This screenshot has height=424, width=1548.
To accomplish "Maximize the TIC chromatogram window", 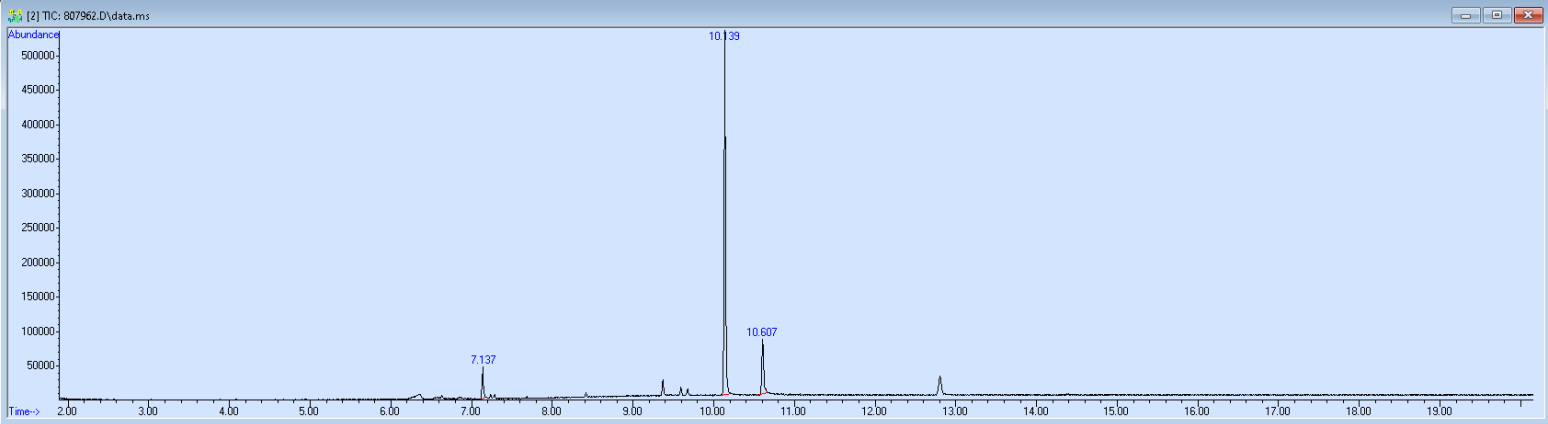I will point(1497,15).
